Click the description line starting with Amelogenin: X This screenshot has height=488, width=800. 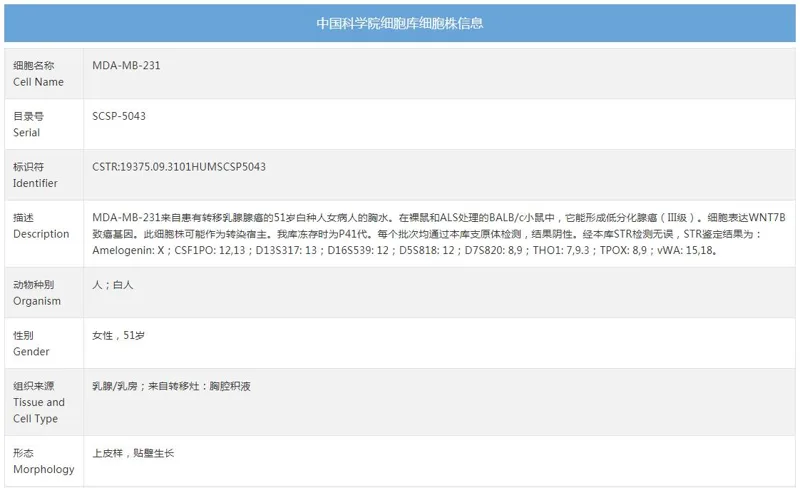pyautogui.click(x=406, y=250)
